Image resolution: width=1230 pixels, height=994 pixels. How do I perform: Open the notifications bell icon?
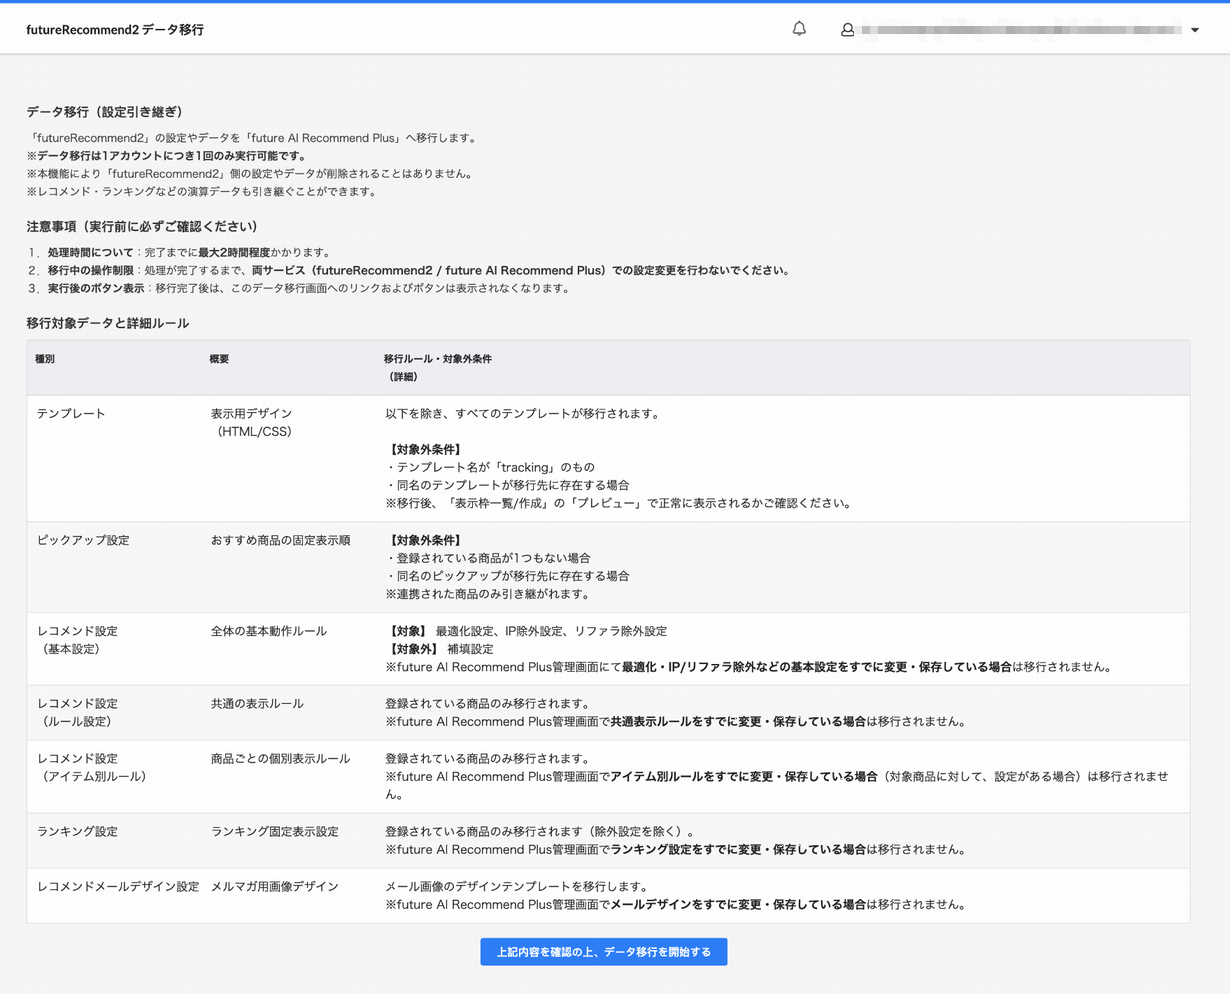point(799,29)
